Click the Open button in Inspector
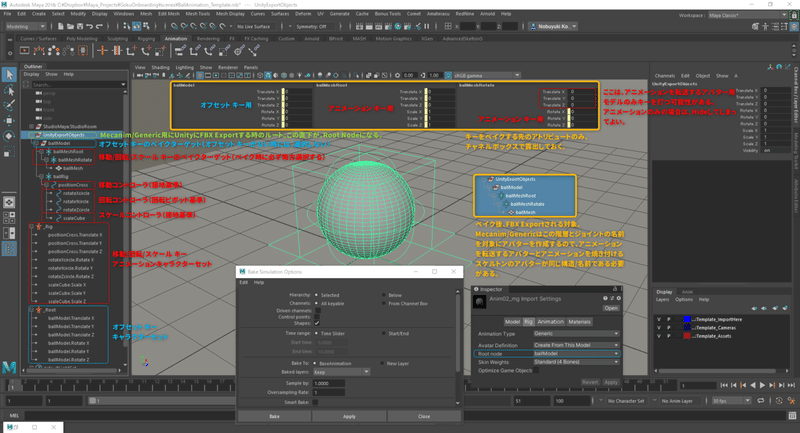800x433 pixels. click(611, 308)
